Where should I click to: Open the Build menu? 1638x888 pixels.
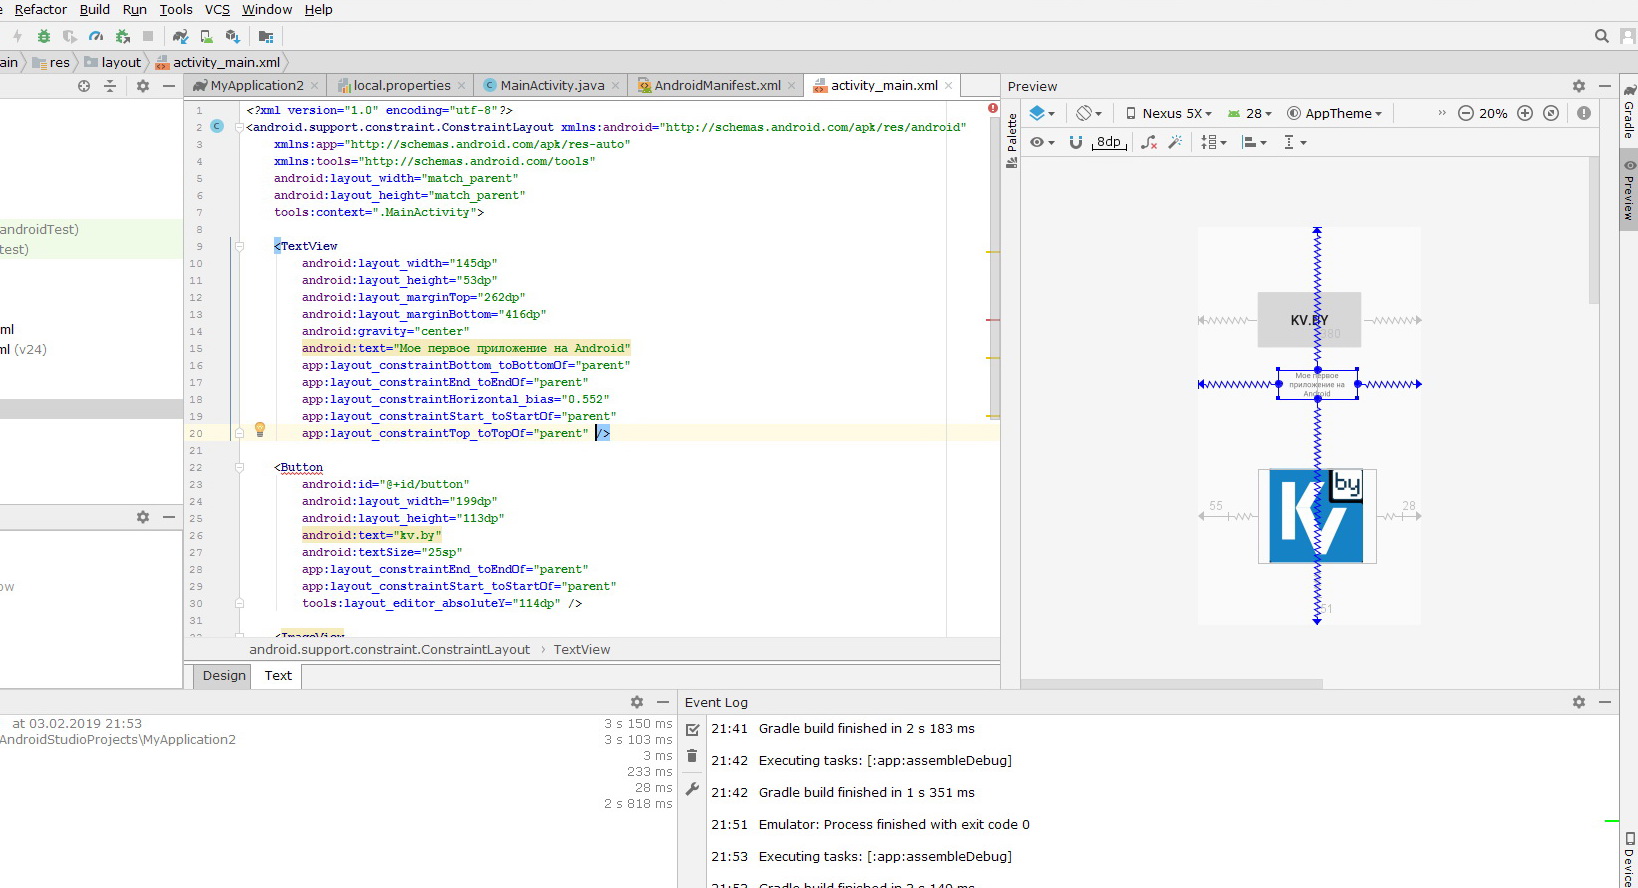pos(95,9)
